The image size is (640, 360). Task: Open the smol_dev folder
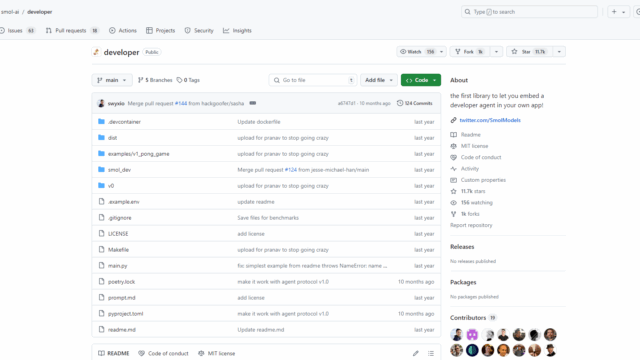pos(119,170)
